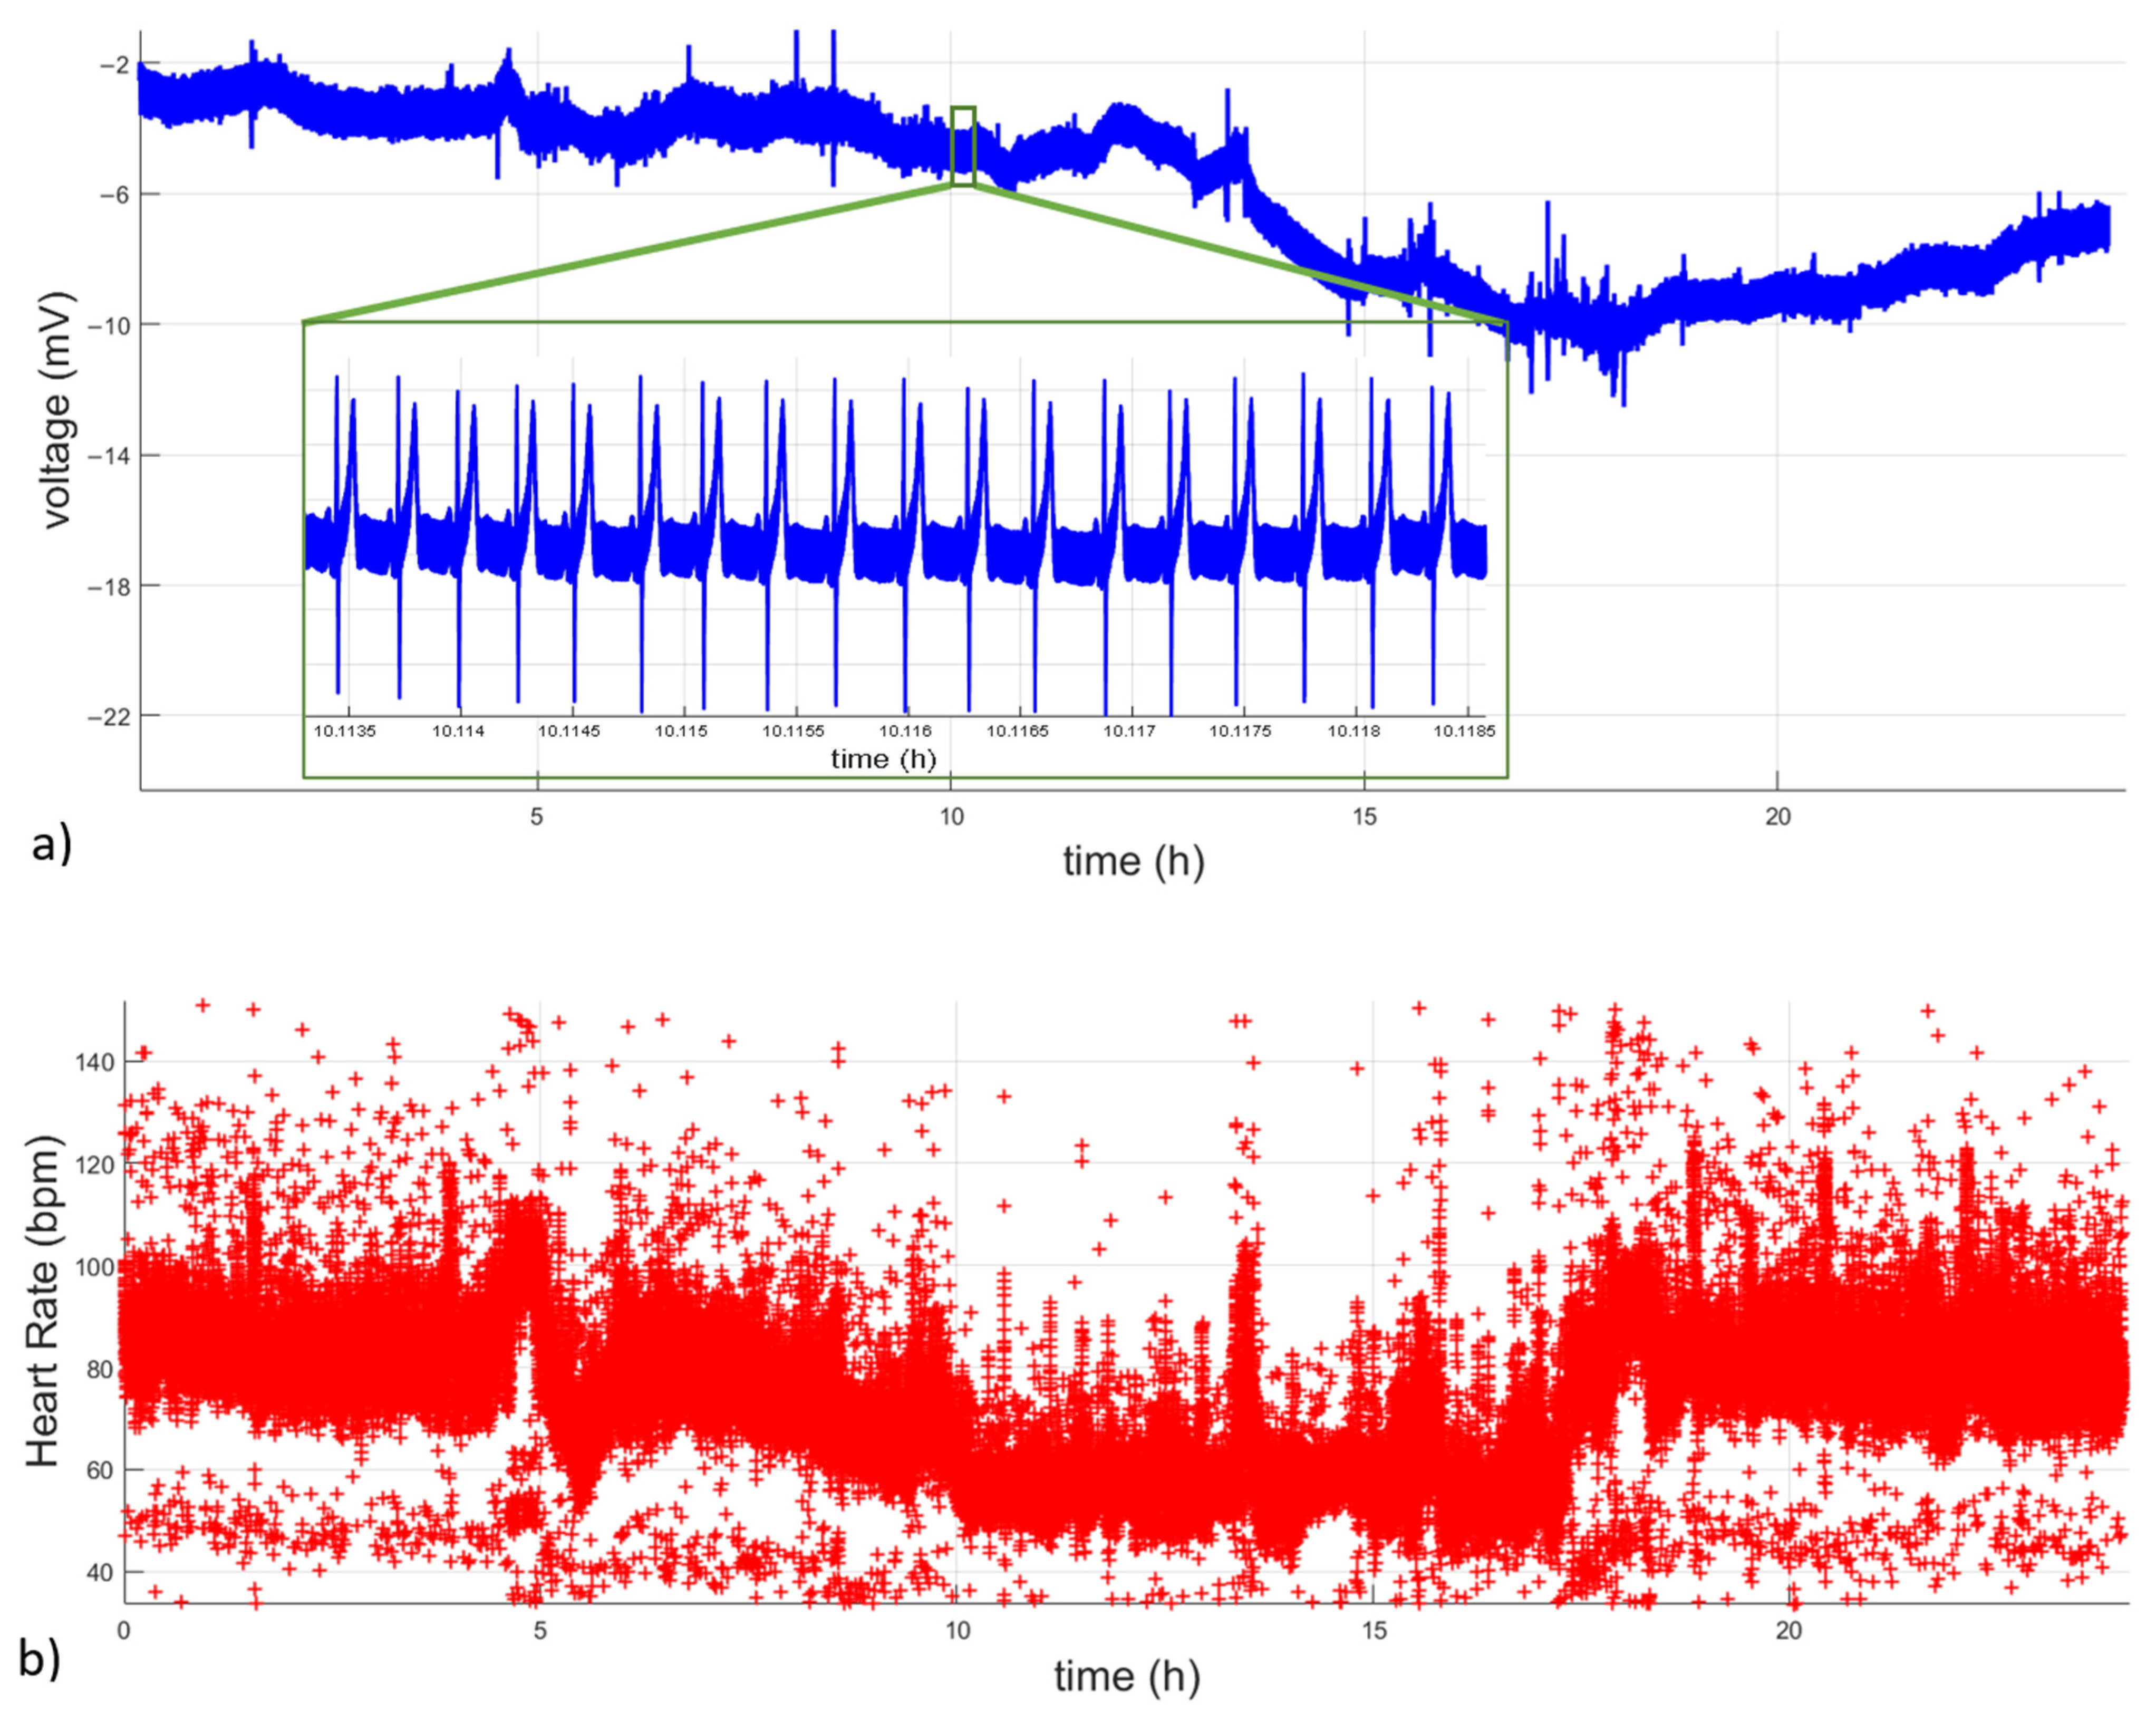Click the 5 tick on voltage plot time axis
Viewport: 2156px width, 1712px height.
pyautogui.click(x=537, y=817)
